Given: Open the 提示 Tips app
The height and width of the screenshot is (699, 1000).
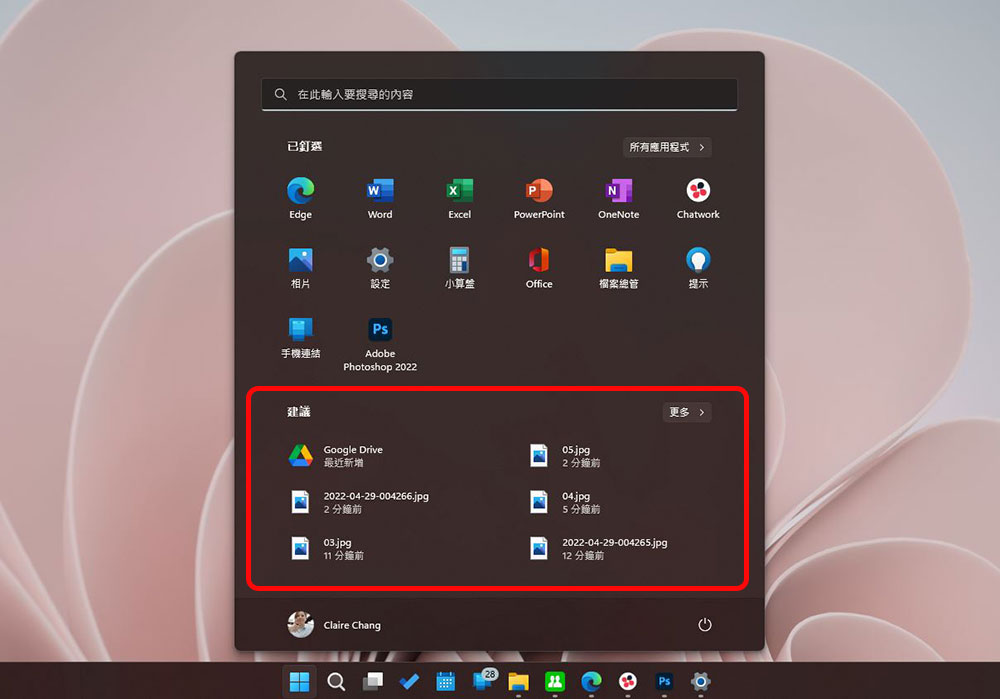Looking at the screenshot, I should [698, 268].
